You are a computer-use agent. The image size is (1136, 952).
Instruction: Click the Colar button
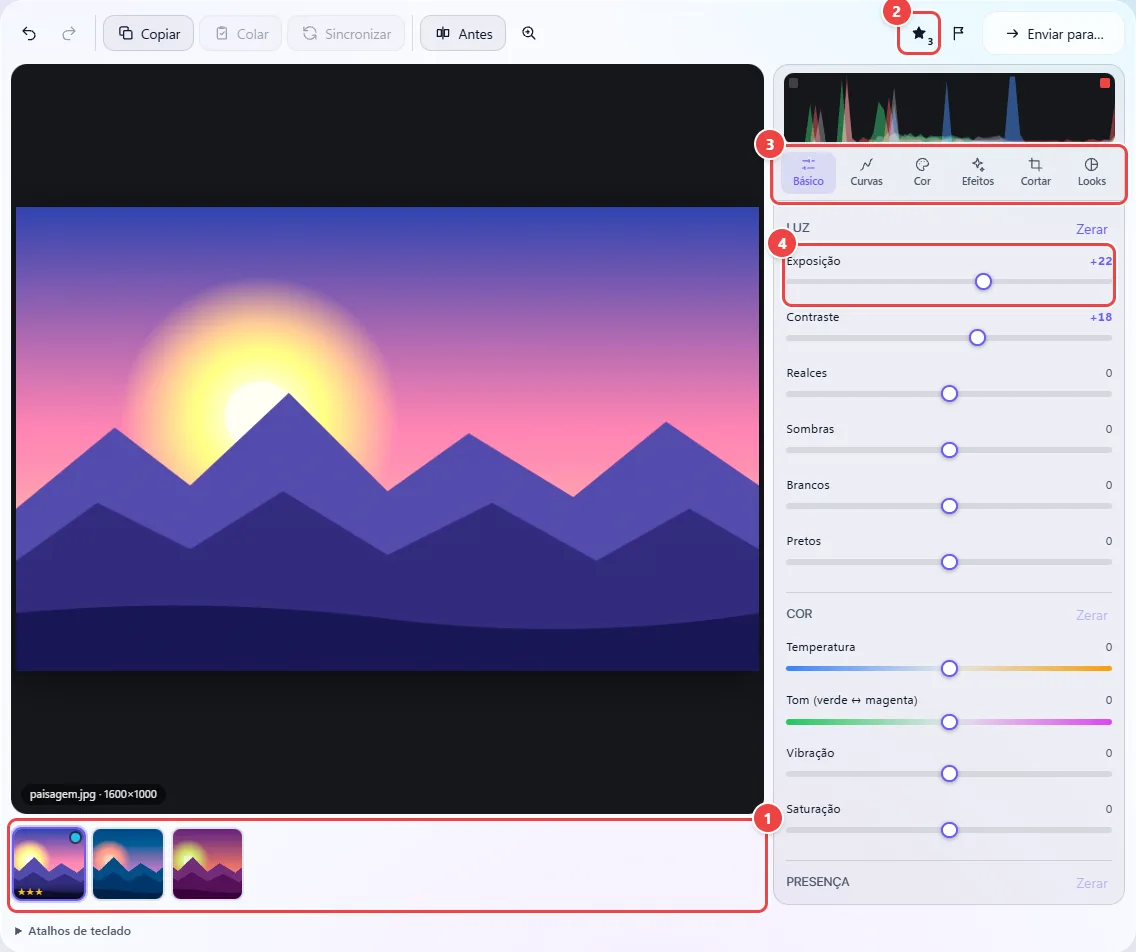(241, 33)
